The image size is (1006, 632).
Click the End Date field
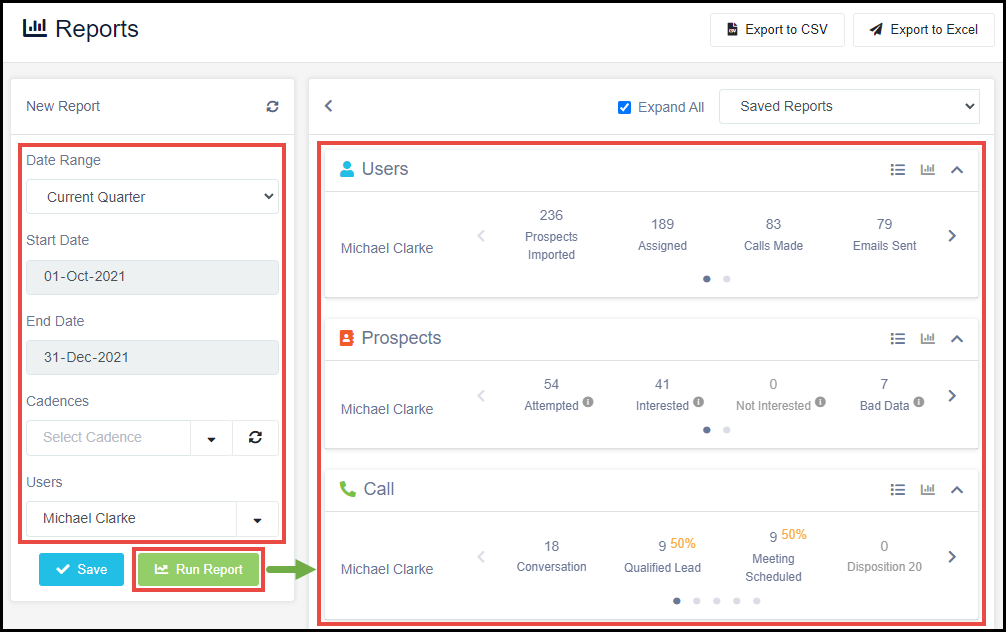click(x=153, y=357)
